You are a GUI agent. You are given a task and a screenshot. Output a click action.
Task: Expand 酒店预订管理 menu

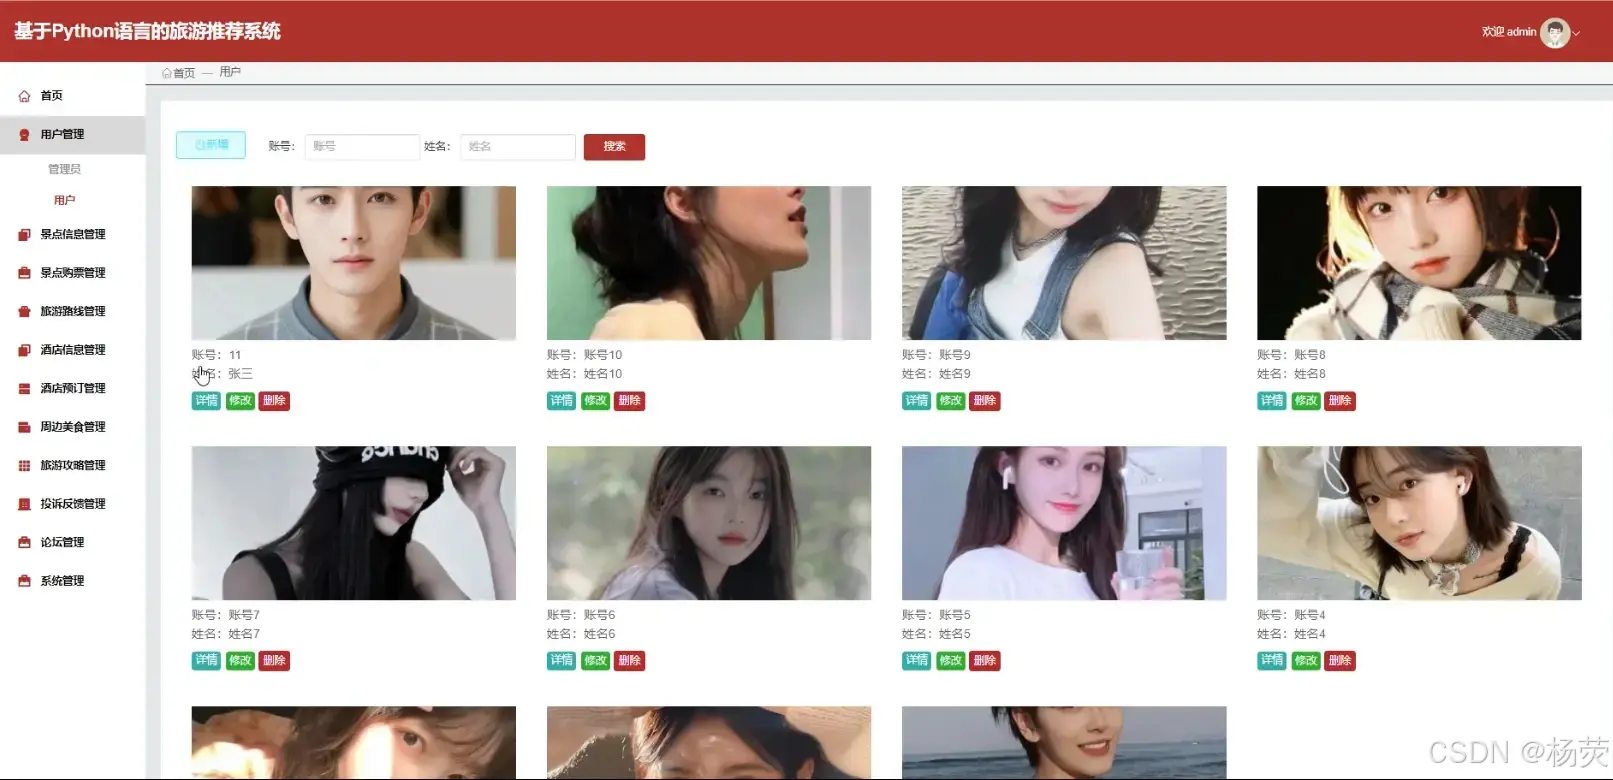(72, 388)
